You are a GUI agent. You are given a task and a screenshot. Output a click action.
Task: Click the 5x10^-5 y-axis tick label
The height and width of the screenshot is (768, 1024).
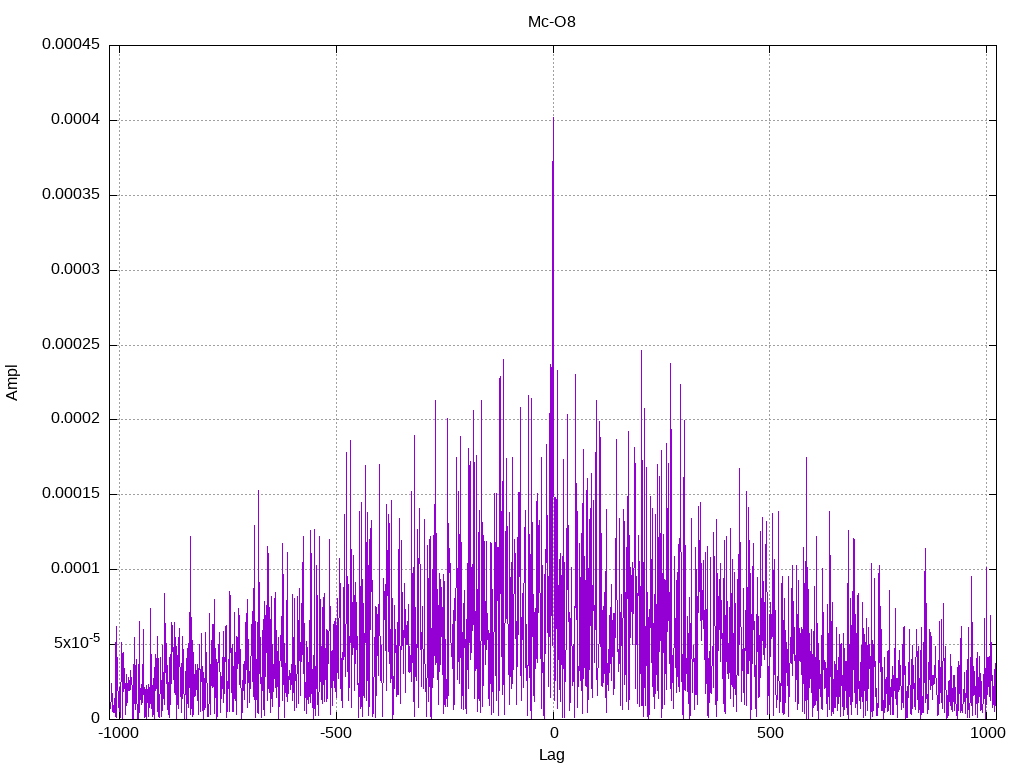tap(77, 642)
